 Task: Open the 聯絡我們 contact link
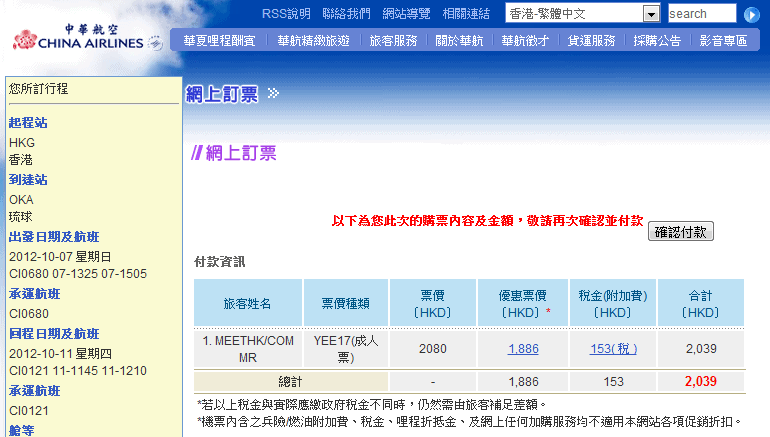click(346, 14)
